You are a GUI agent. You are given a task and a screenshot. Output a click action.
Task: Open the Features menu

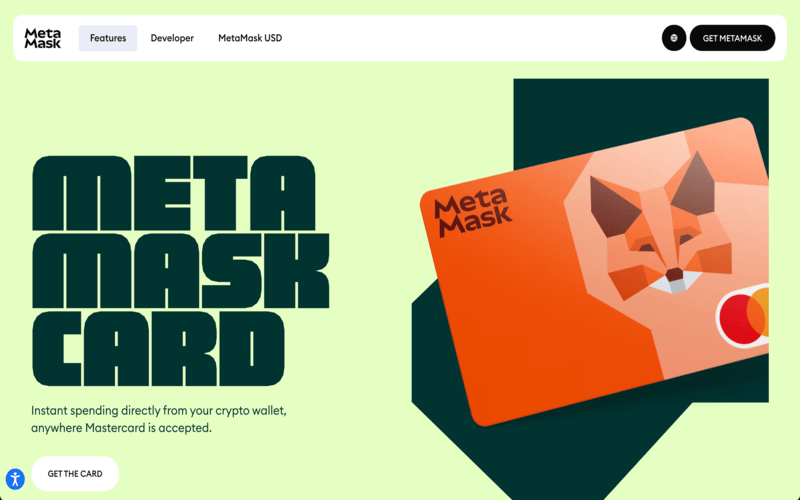[108, 38]
